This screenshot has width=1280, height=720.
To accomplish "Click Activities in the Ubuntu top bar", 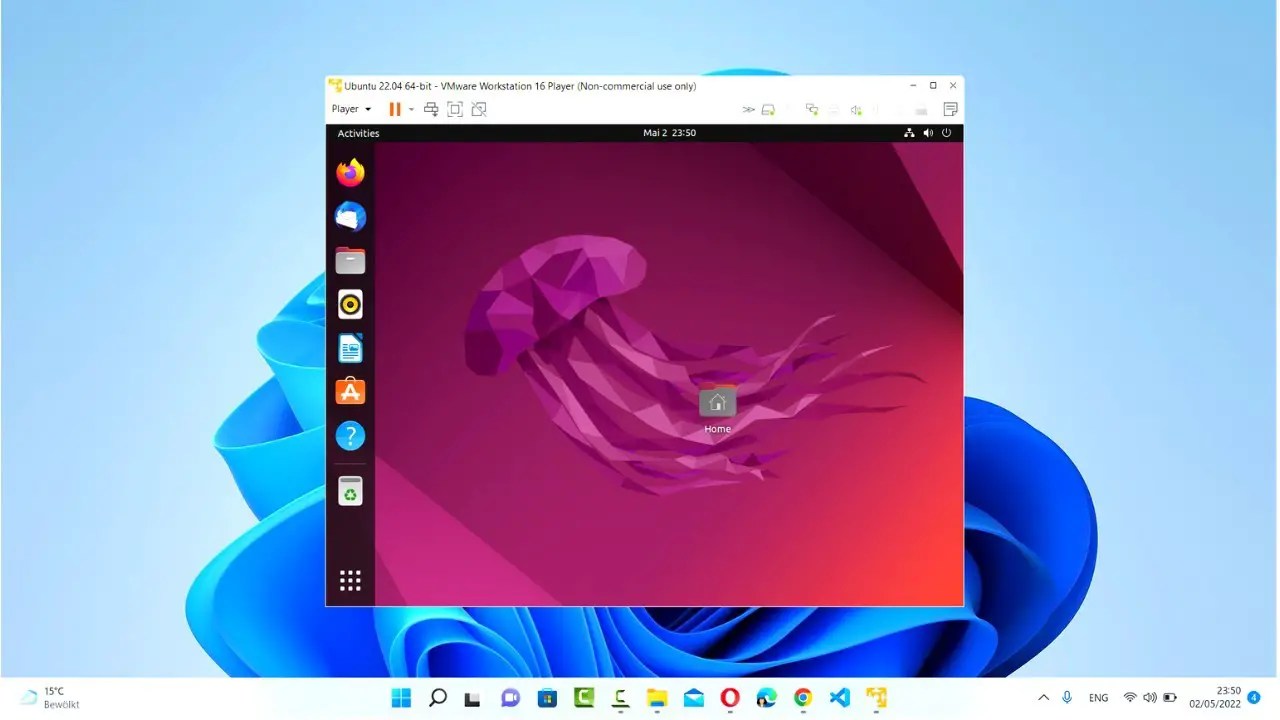I will 357,133.
